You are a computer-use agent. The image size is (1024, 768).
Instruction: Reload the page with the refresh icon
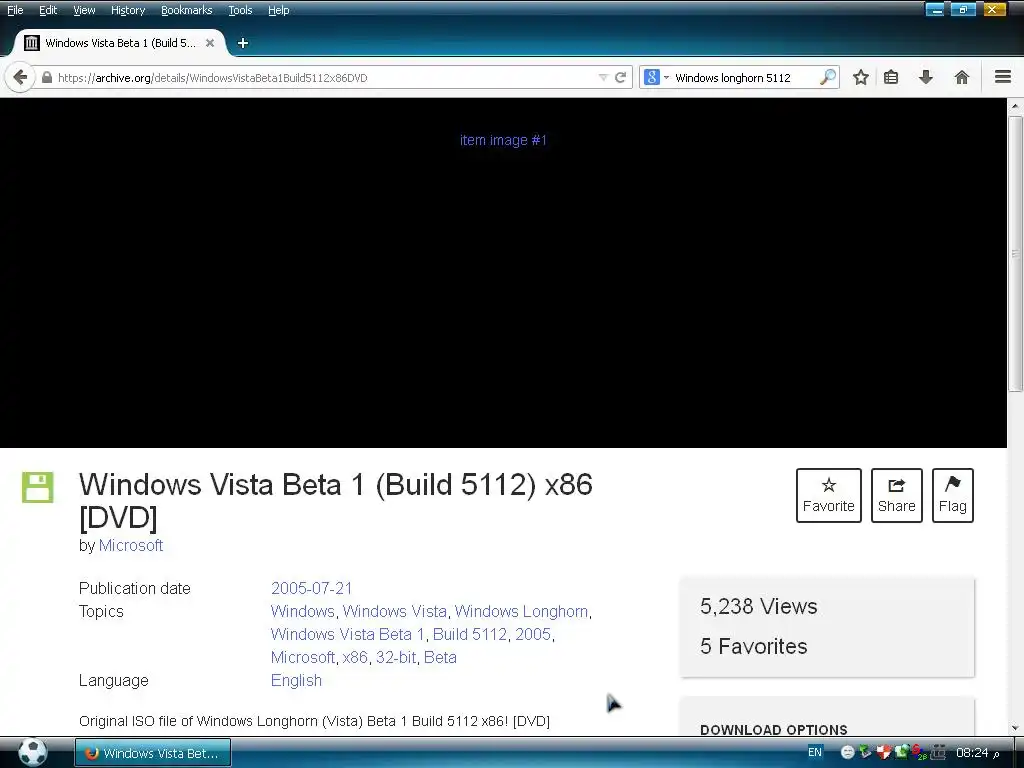click(620, 78)
